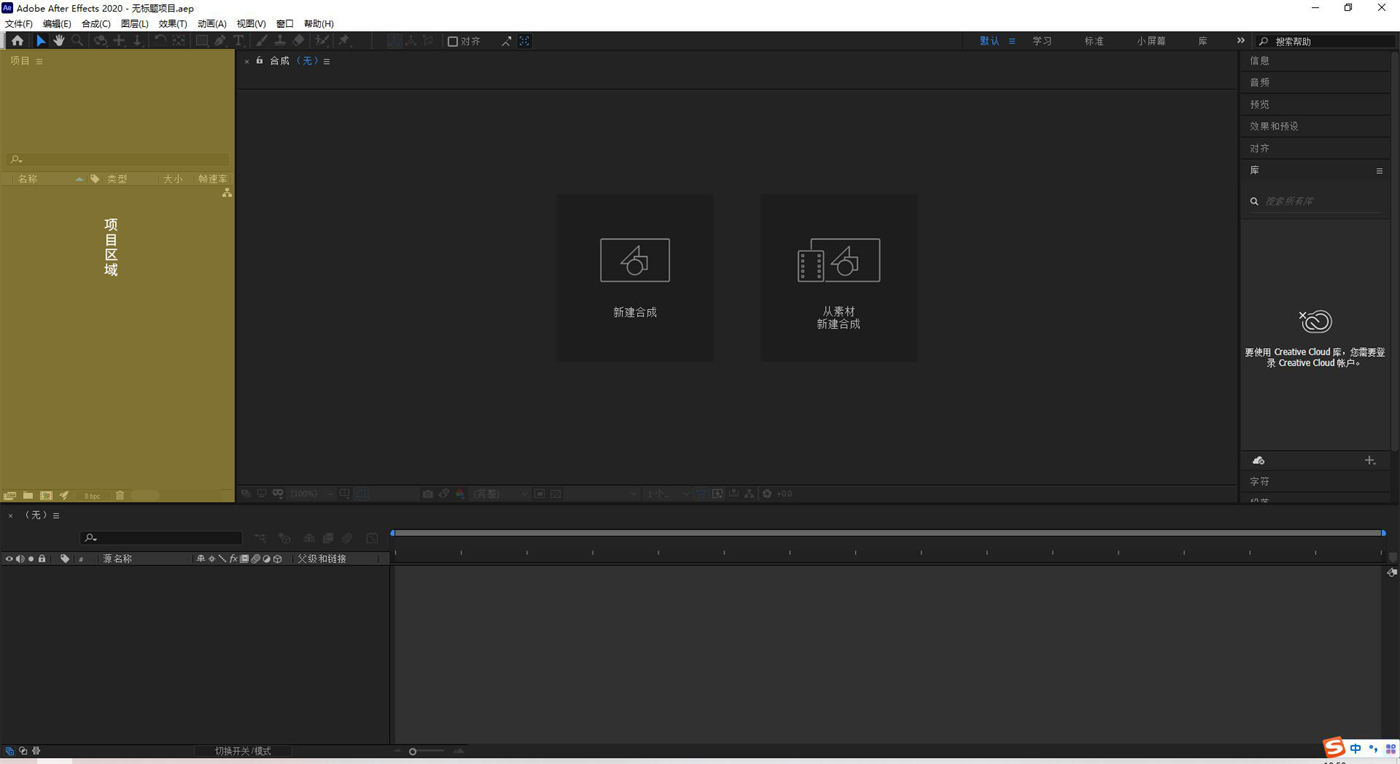The height and width of the screenshot is (764, 1400).
Task: Click the timeline zoom slider handle
Action: pos(412,751)
